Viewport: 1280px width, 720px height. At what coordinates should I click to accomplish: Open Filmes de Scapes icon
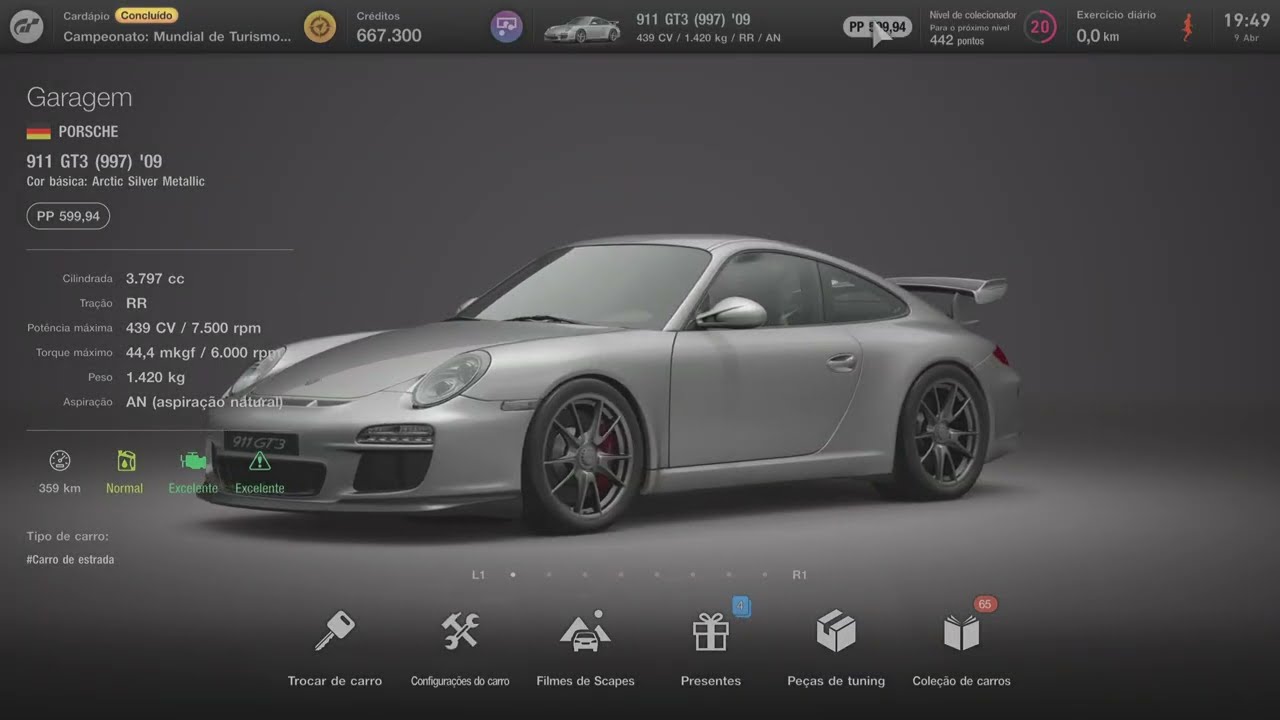click(585, 631)
